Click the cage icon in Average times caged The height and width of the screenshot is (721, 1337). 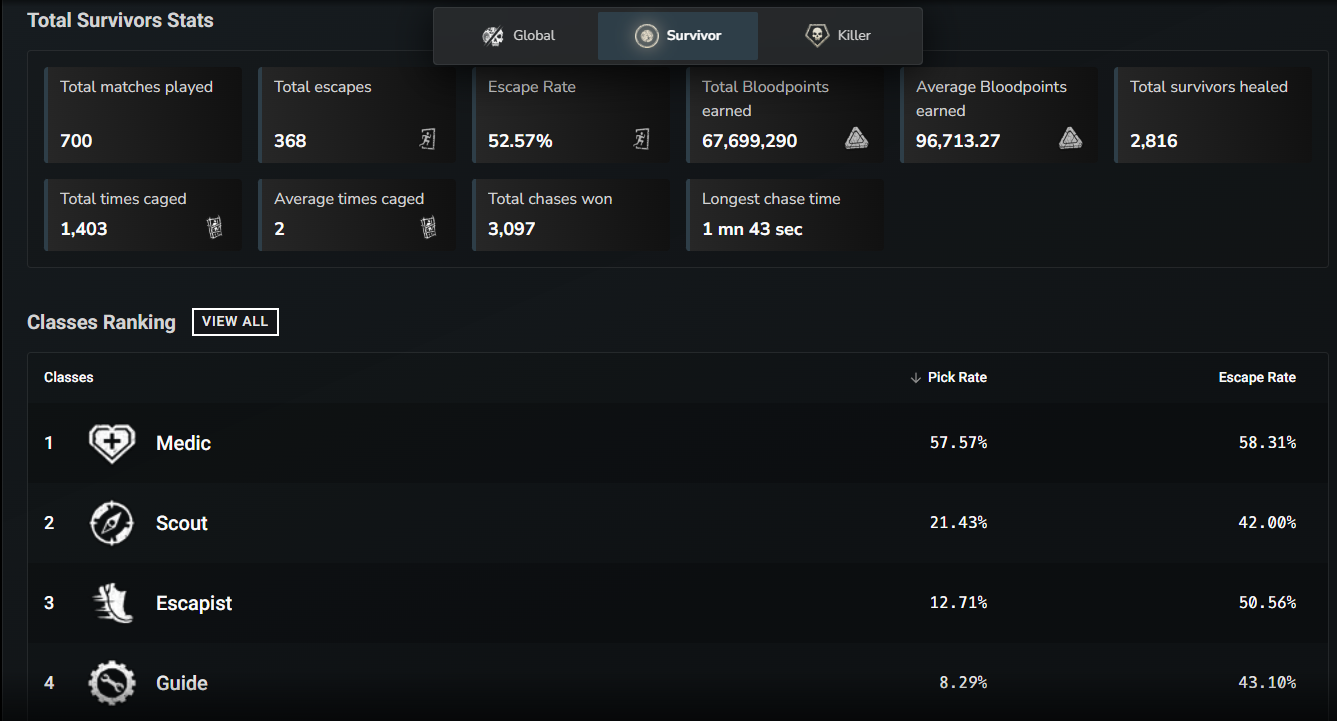click(x=428, y=228)
